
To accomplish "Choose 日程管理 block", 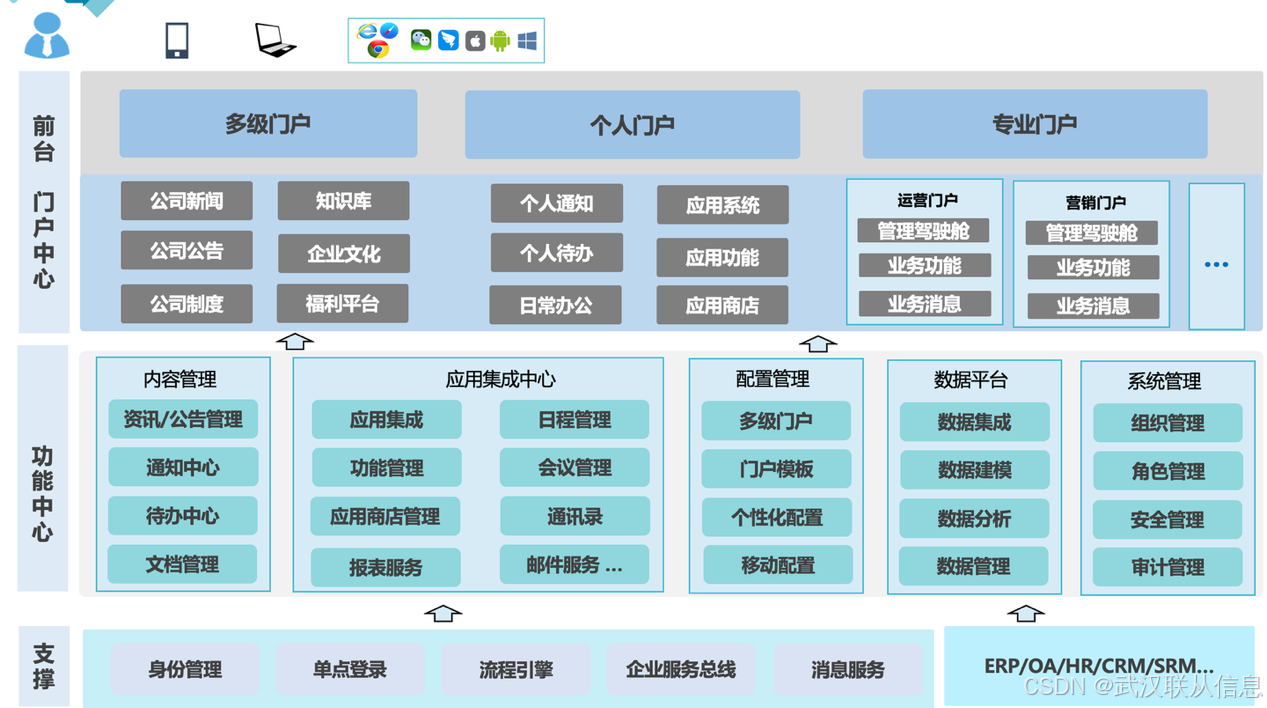I will 574,420.
